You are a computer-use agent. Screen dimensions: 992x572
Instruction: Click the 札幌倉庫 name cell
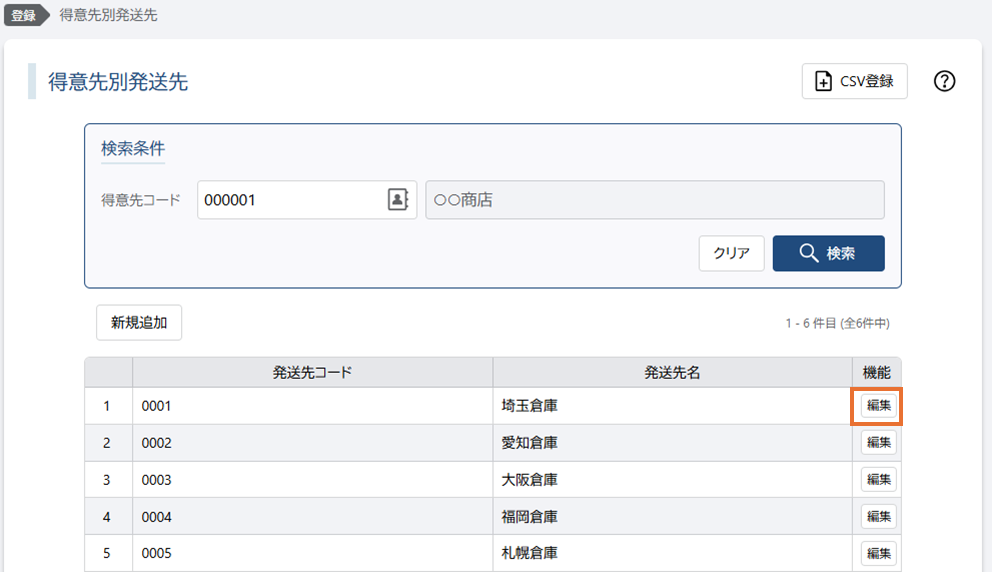click(673, 553)
